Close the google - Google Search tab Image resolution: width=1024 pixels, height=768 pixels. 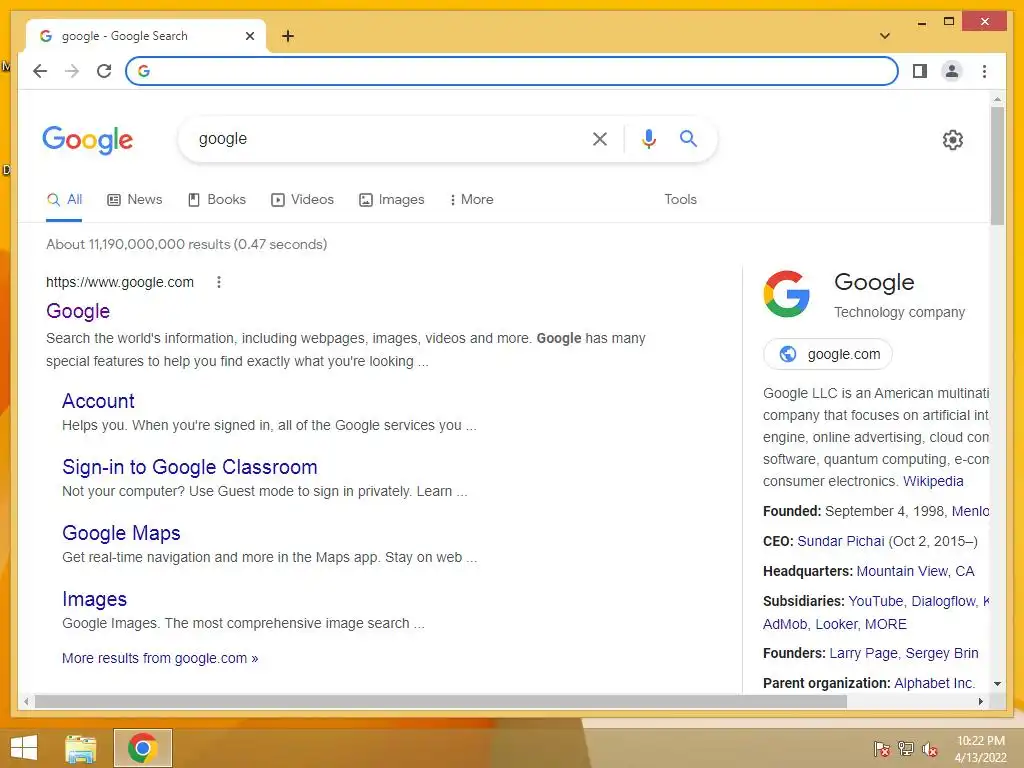tap(249, 36)
